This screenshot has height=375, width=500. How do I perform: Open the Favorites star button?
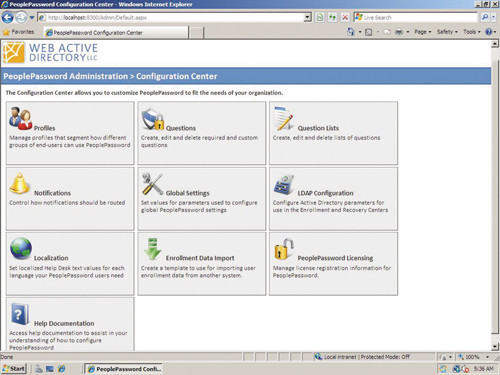point(18,32)
